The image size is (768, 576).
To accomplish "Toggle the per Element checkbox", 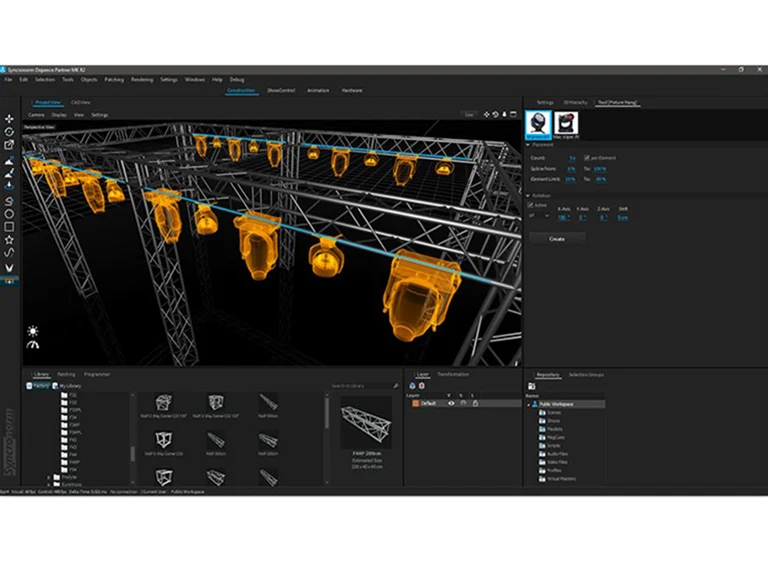I will (x=587, y=158).
